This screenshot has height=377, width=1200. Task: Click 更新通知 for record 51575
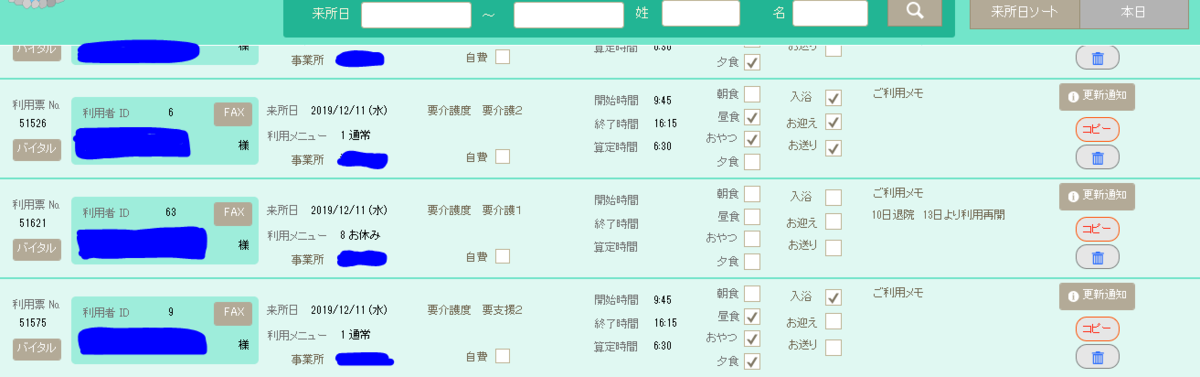[1097, 295]
